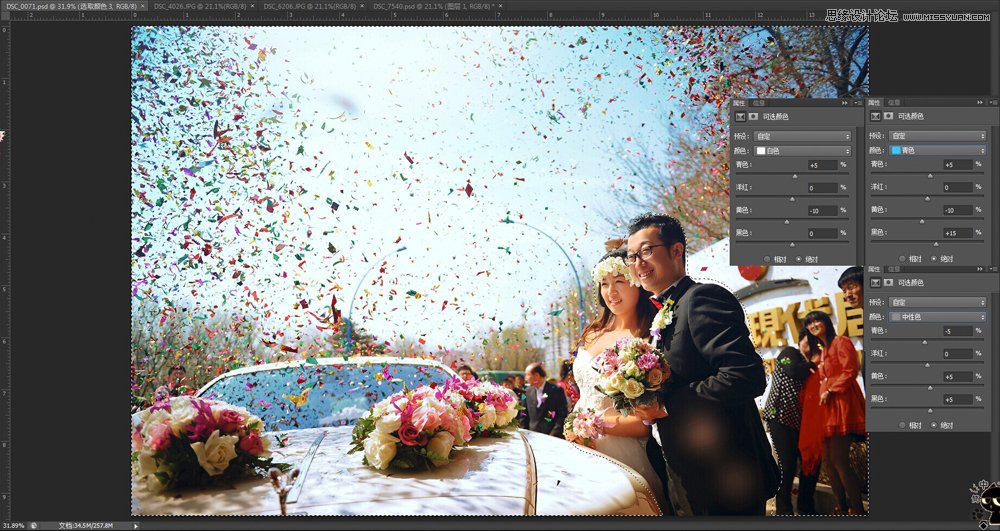The image size is (1000, 531).
Task: Click the 青色 slider handle in the 白色 panel
Action: tap(795, 177)
